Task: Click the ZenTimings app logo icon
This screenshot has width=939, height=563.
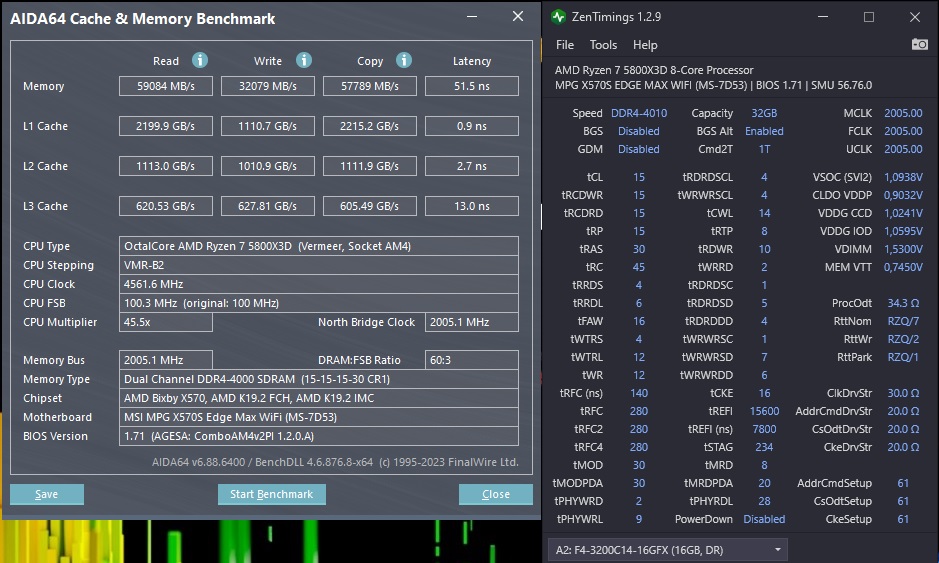Action: tap(558, 17)
